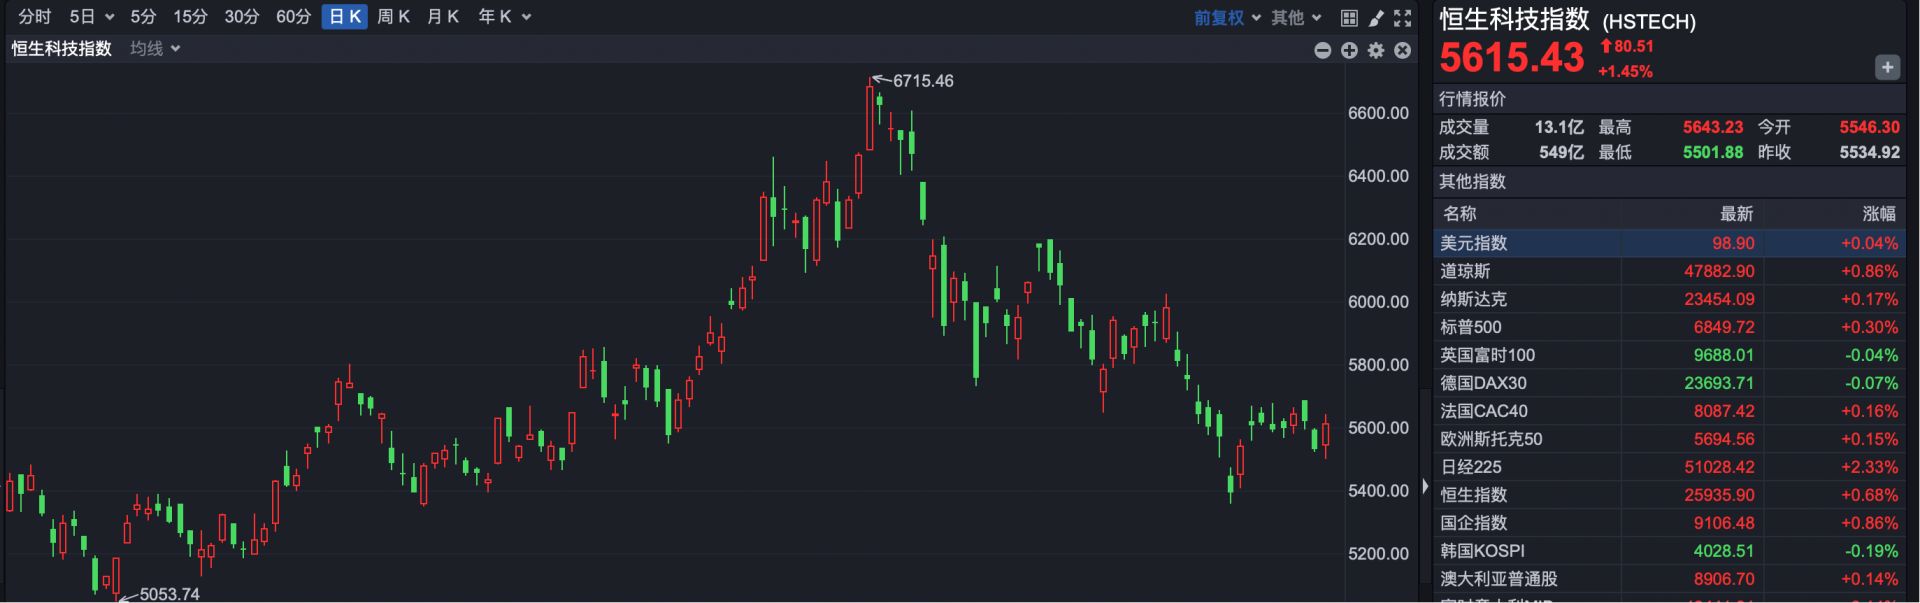Screen dimensions: 1920x603
Task: Close the indicator bar with X icon
Action: pyautogui.click(x=1403, y=50)
